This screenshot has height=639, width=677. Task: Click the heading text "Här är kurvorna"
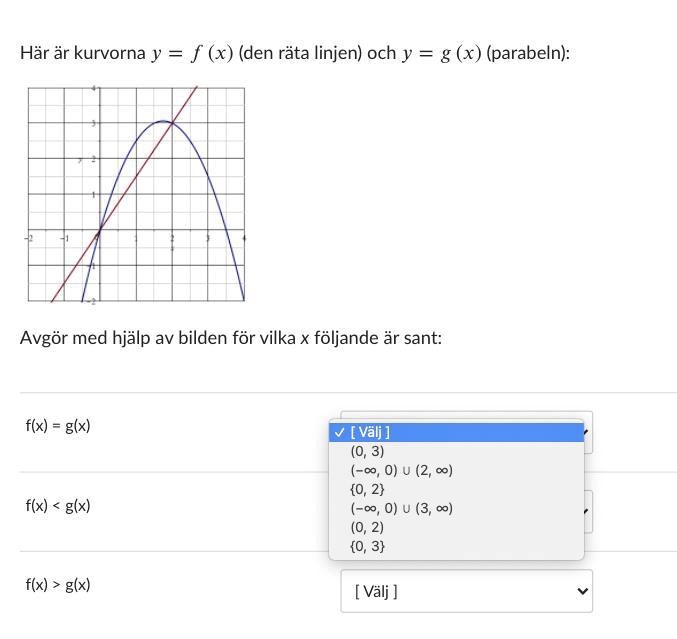[x=83, y=53]
